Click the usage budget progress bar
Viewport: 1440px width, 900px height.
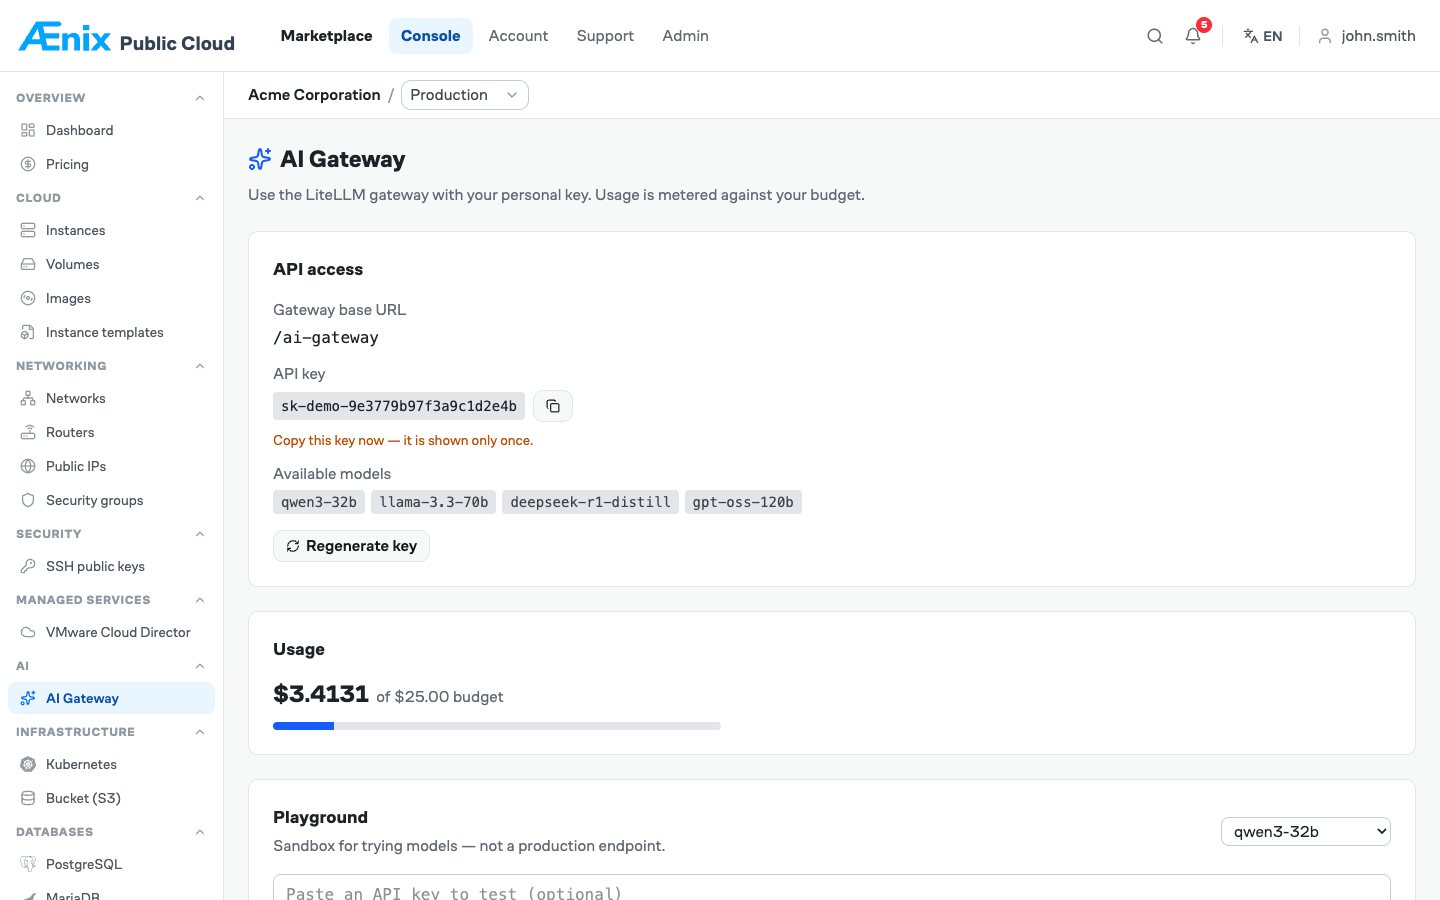point(497,726)
